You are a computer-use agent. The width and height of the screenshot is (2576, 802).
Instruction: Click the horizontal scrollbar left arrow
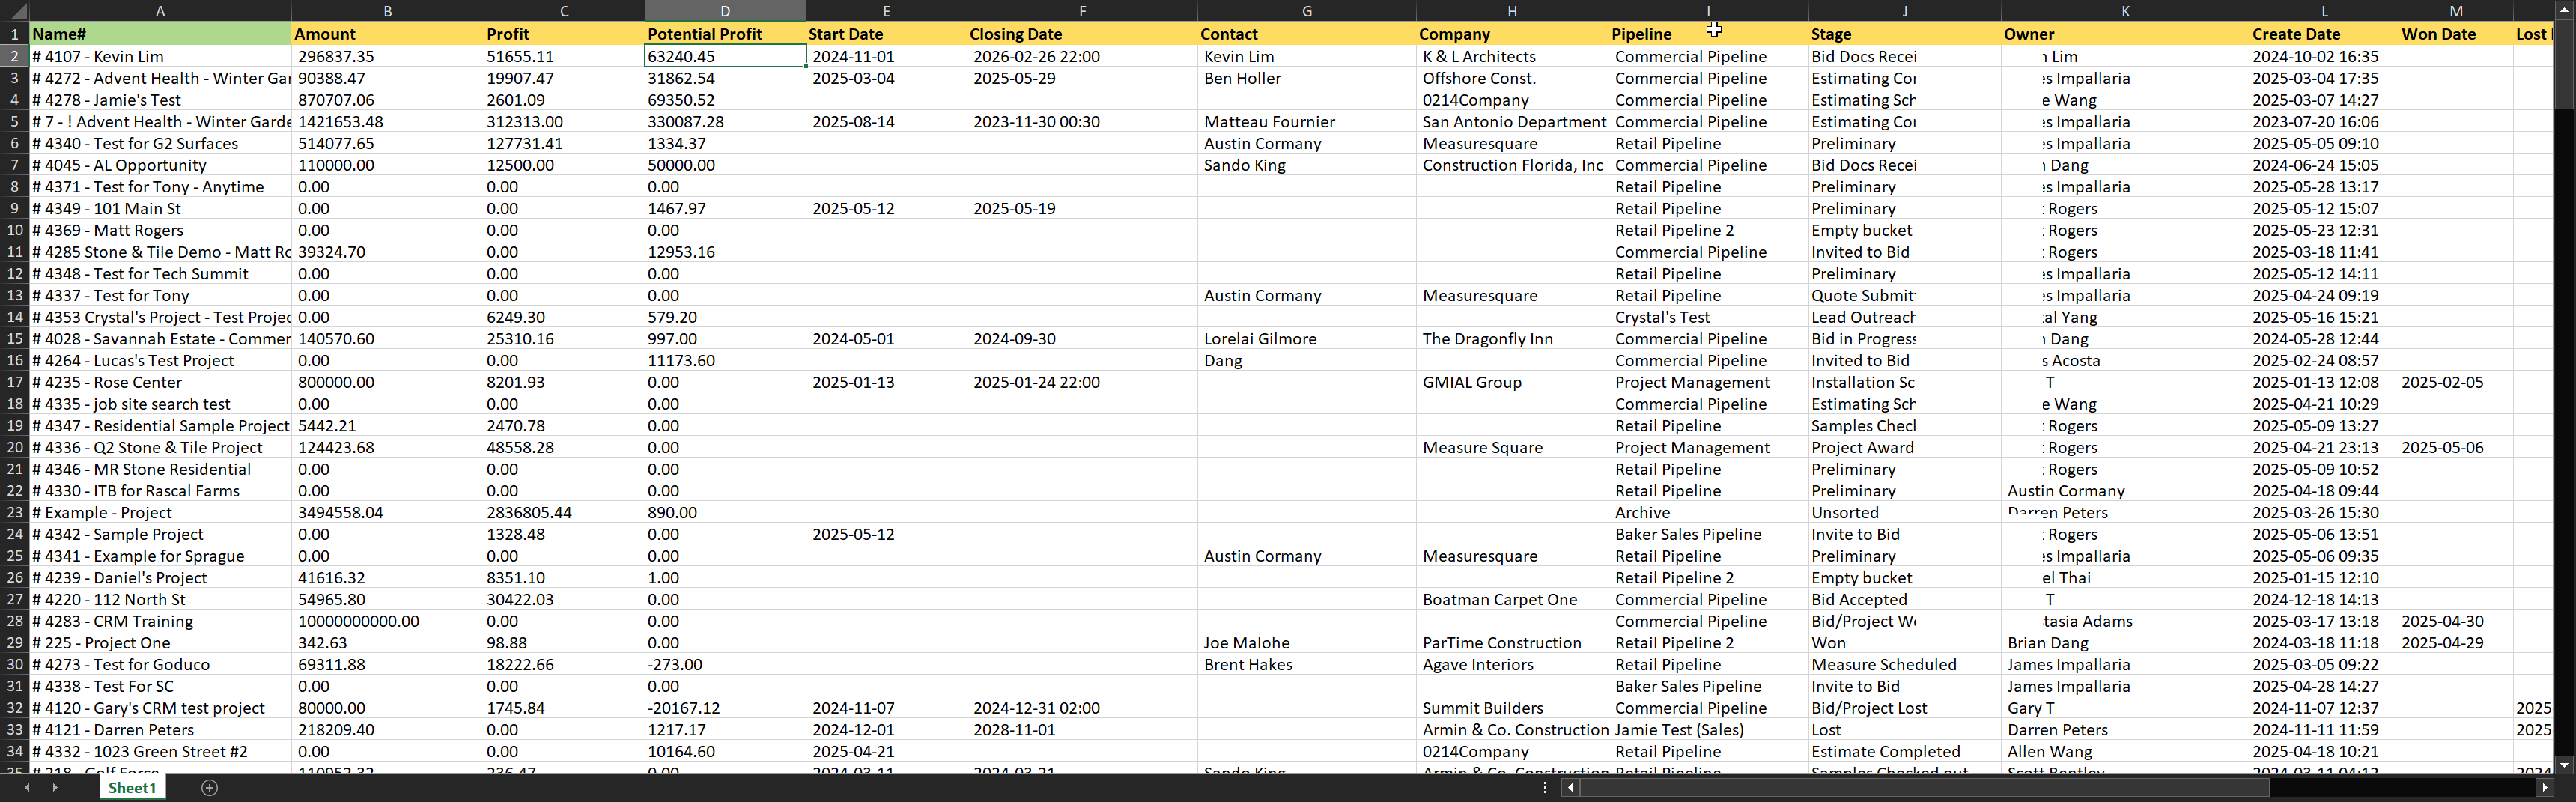pos(1571,788)
